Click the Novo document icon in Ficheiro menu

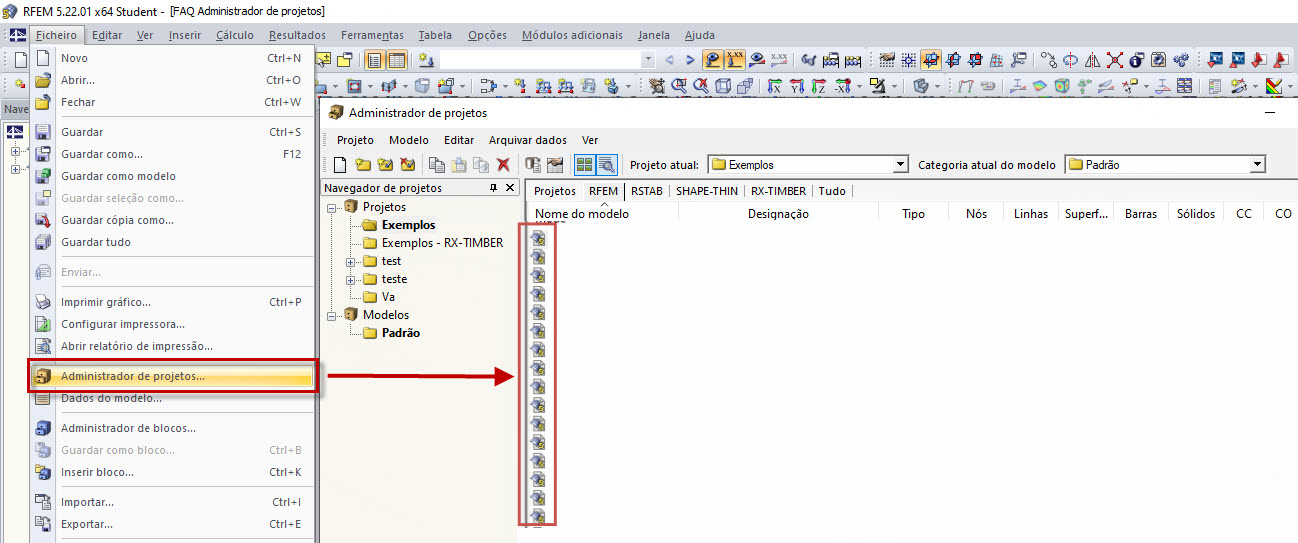tap(43, 58)
